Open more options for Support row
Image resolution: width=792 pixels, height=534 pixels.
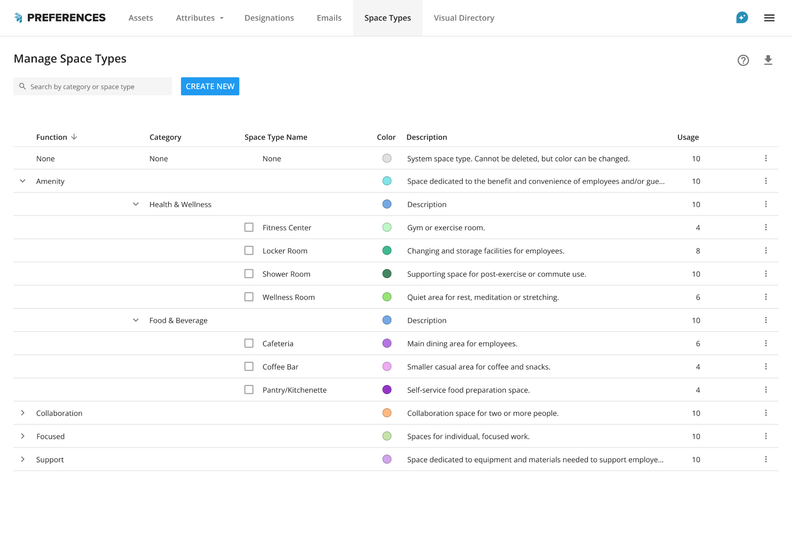pyautogui.click(x=766, y=460)
